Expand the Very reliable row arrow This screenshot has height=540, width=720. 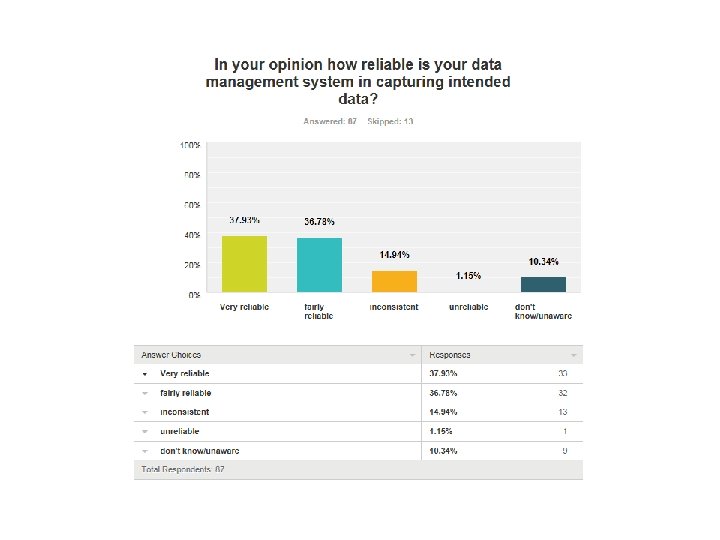point(145,373)
